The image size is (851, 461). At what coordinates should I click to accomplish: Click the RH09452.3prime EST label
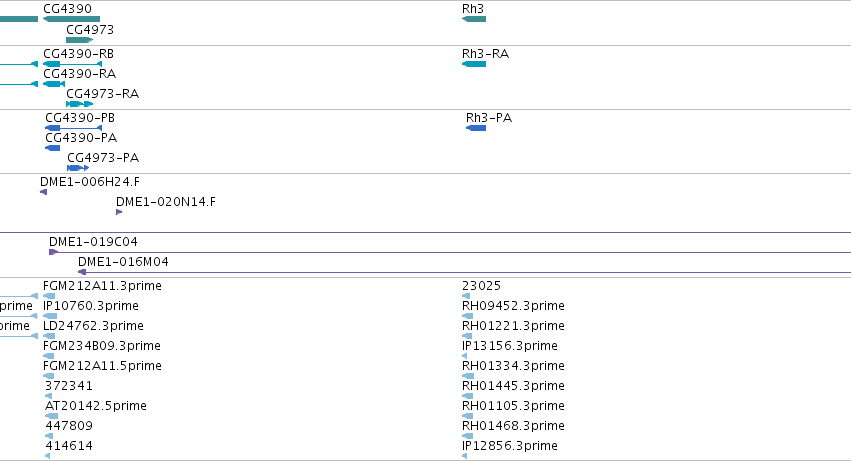tap(513, 306)
